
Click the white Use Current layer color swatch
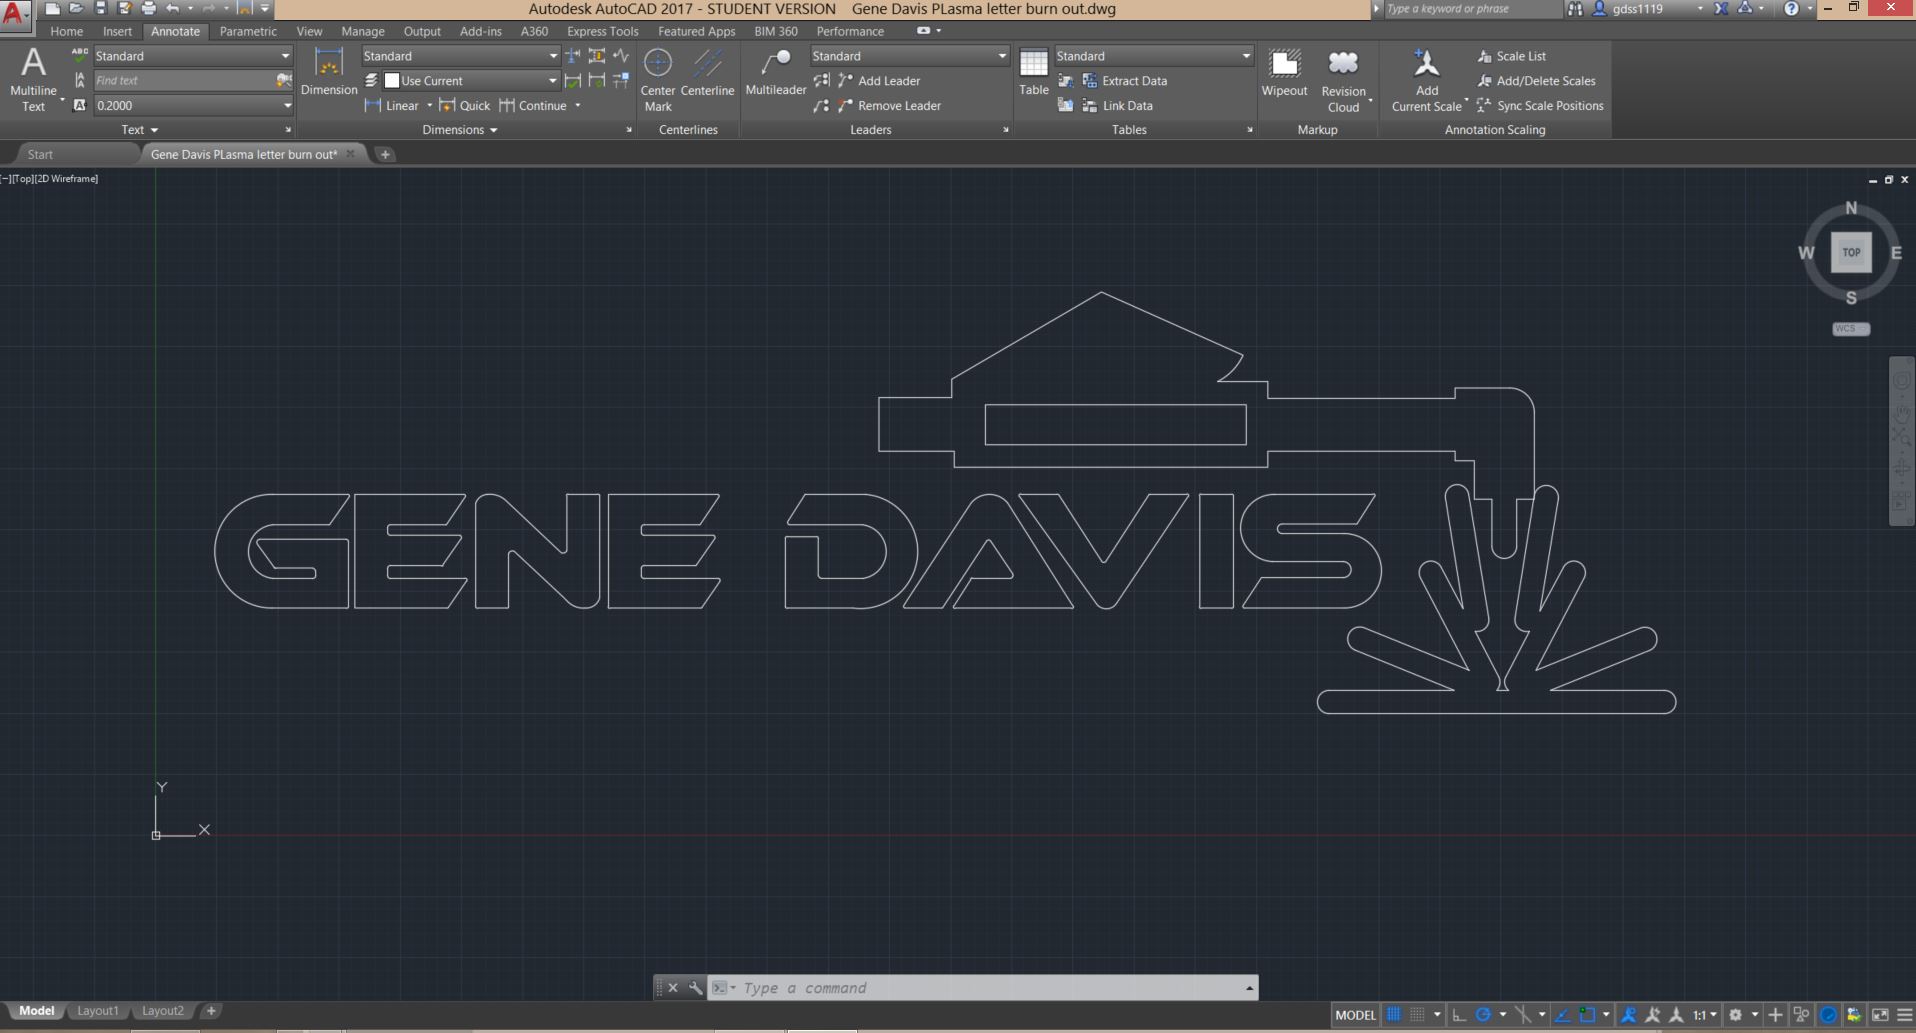(x=392, y=80)
